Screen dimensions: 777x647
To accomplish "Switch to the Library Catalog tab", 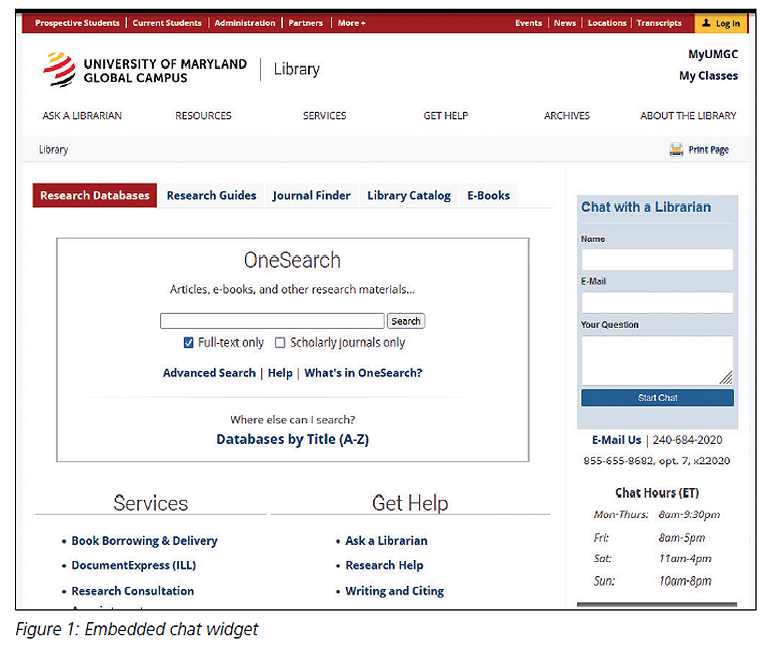I will (409, 195).
